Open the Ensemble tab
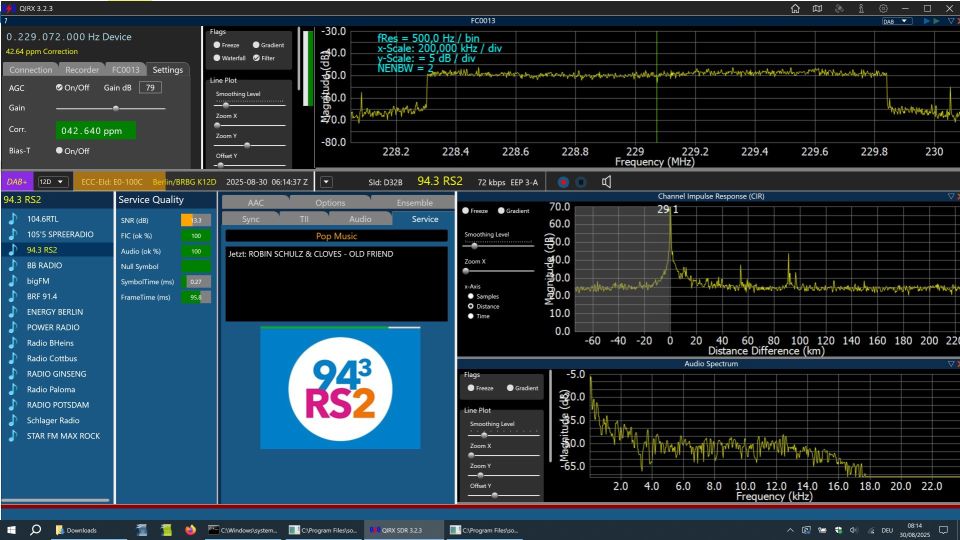The image size is (960, 540). click(415, 203)
